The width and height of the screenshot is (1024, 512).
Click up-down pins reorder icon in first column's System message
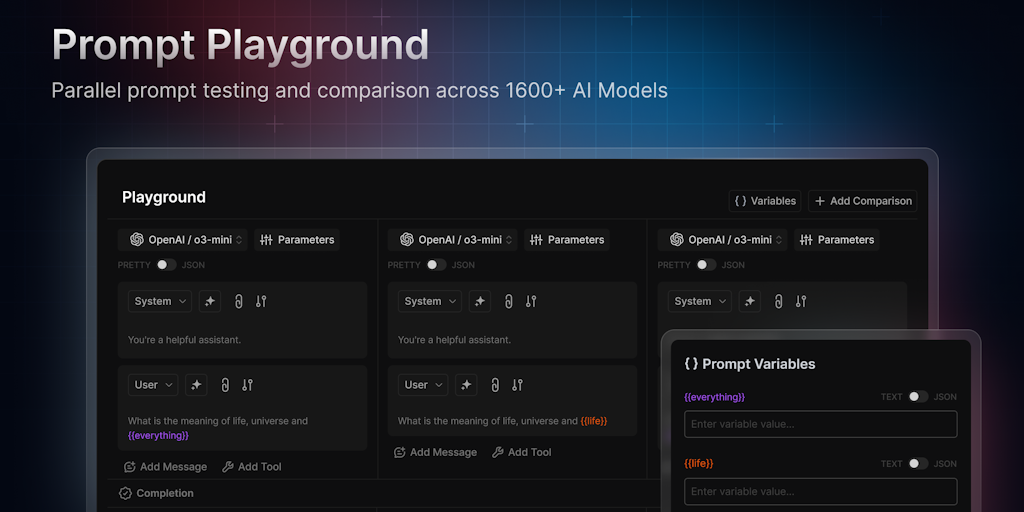261,301
